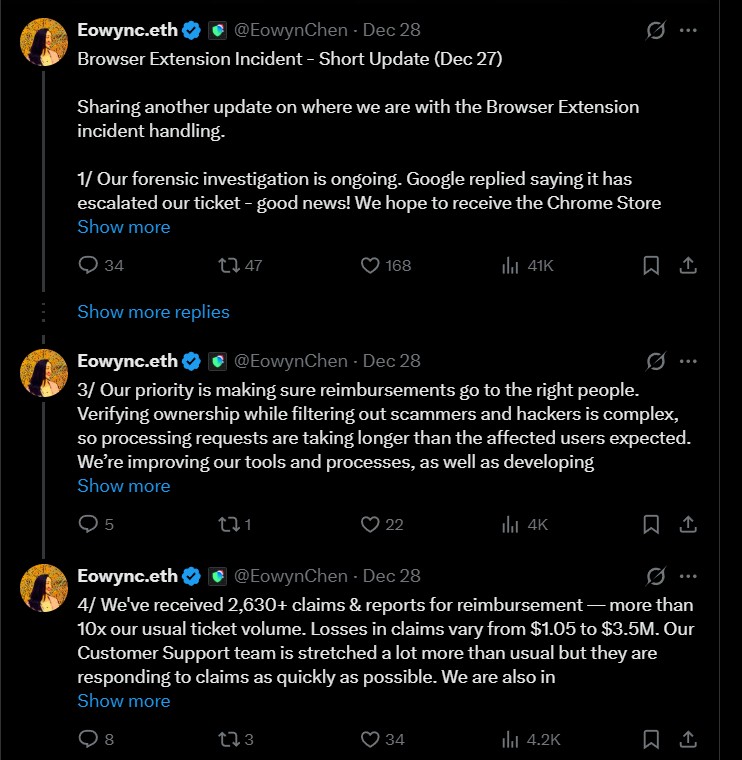Viewport: 742px width, 760px height.
Task: Open the more options menu on first tweet
Action: coord(688,30)
